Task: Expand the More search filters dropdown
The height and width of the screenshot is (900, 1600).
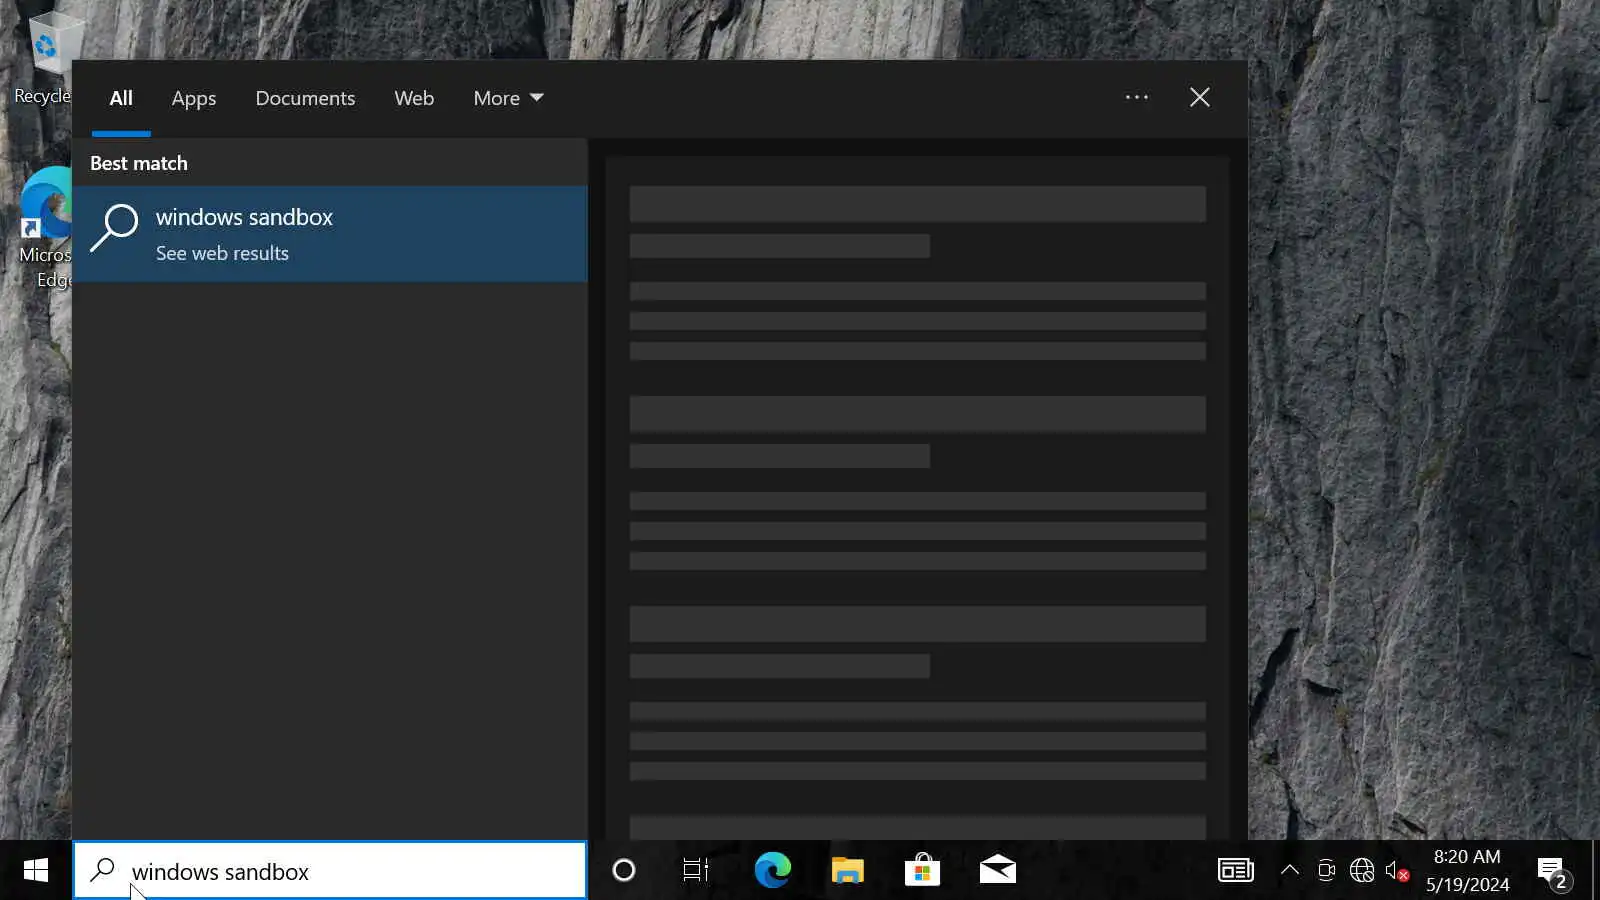Action: (x=508, y=98)
